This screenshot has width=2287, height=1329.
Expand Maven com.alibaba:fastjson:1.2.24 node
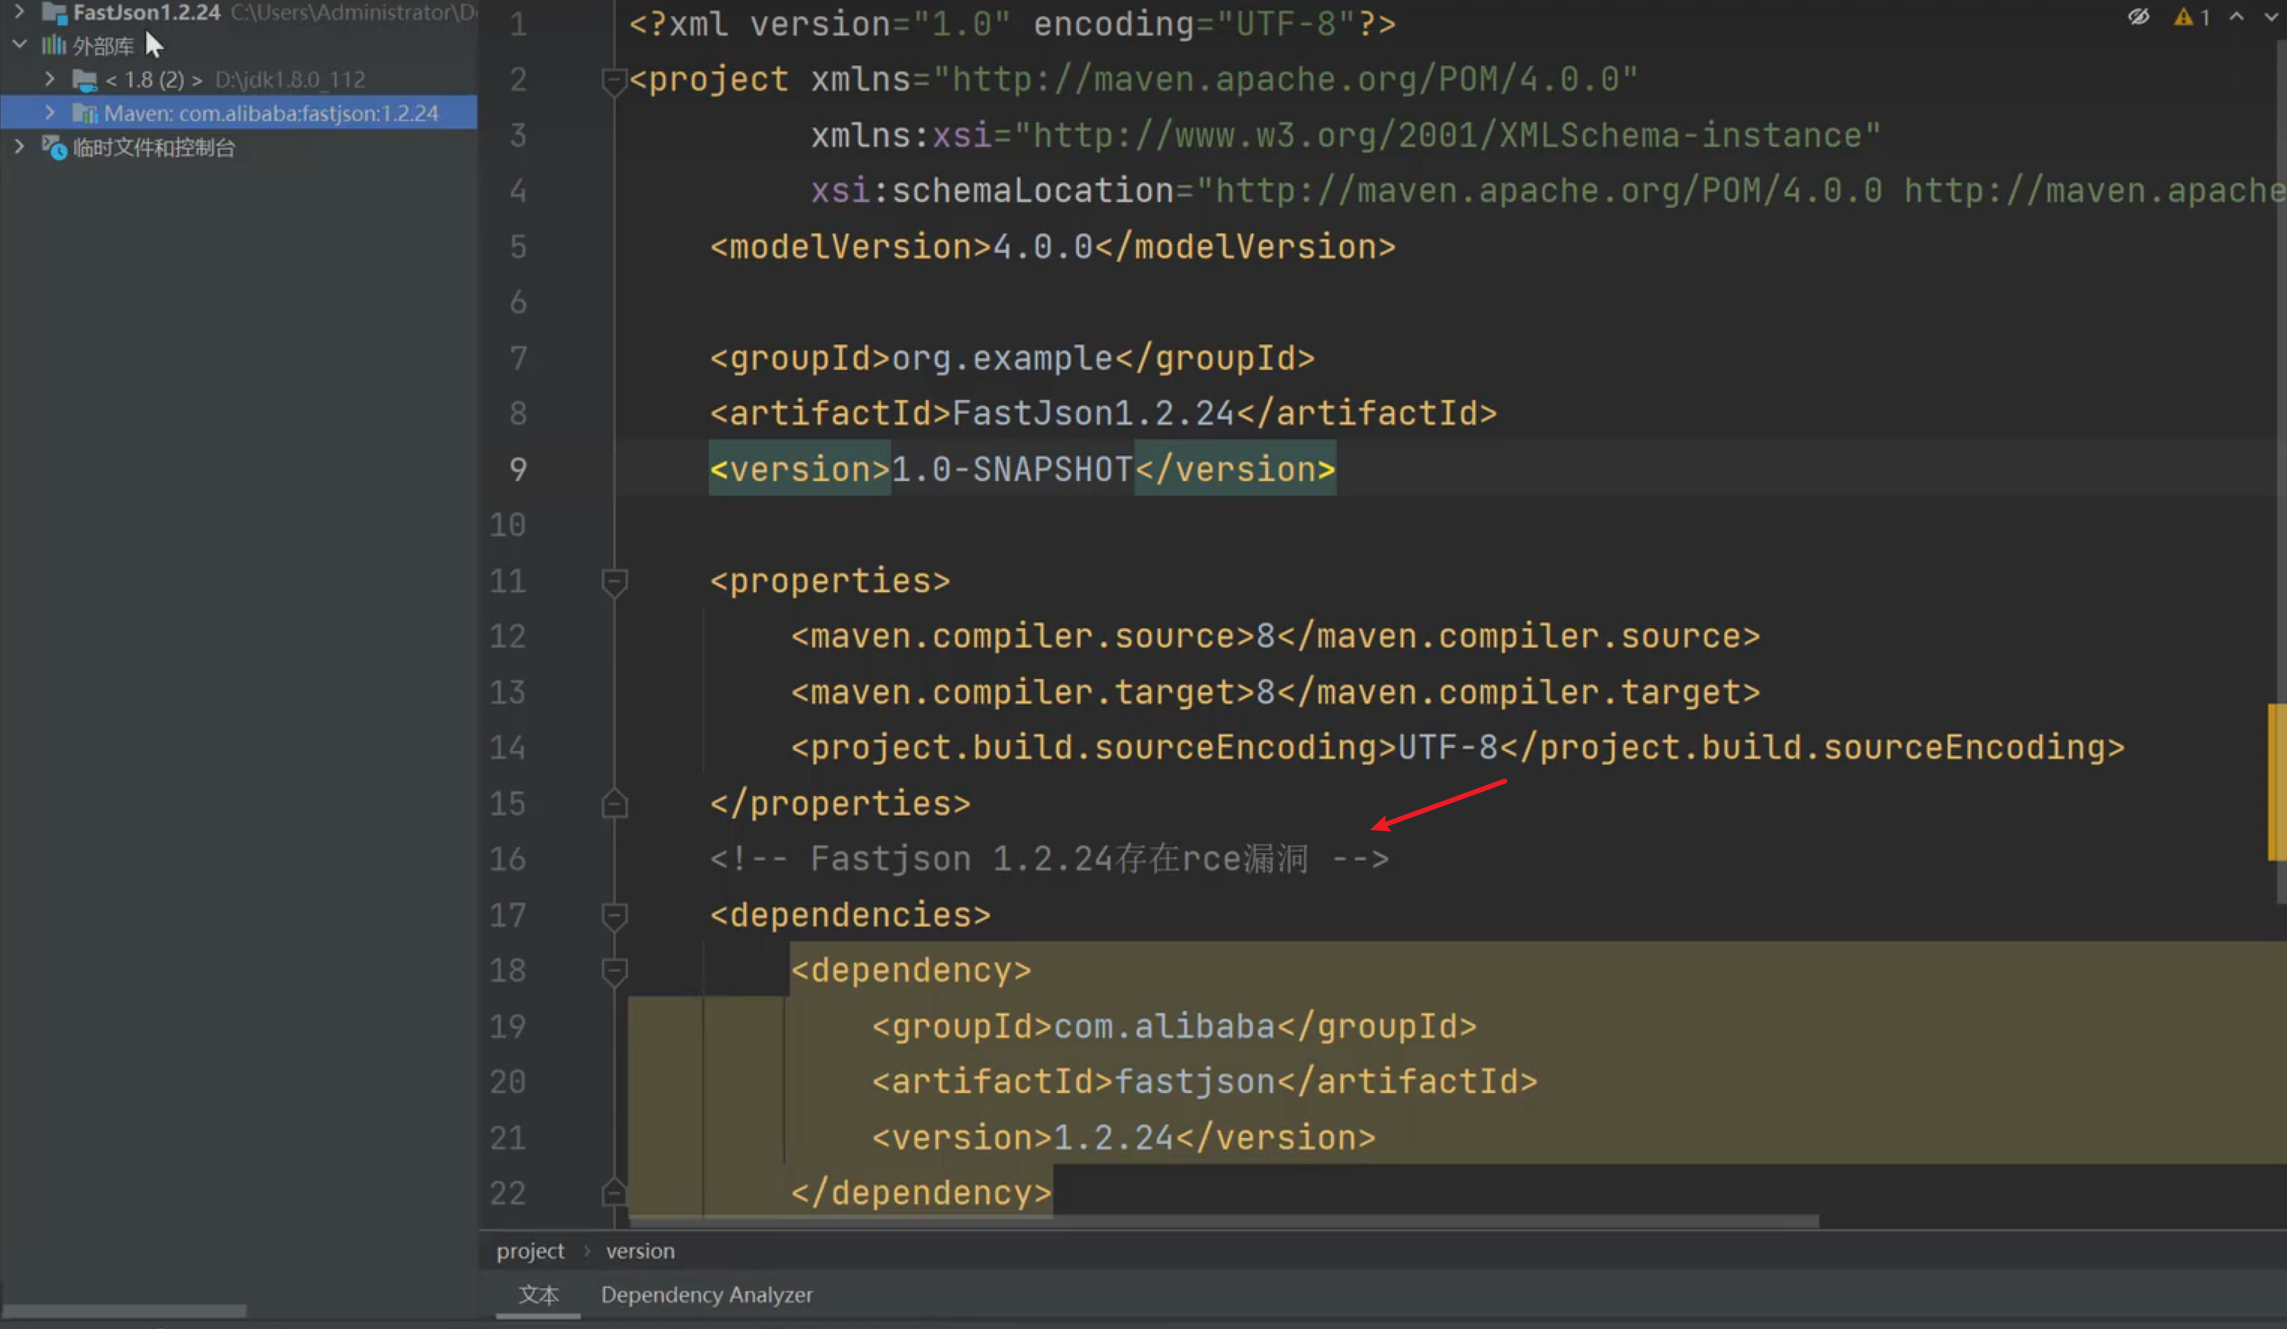pos(49,112)
